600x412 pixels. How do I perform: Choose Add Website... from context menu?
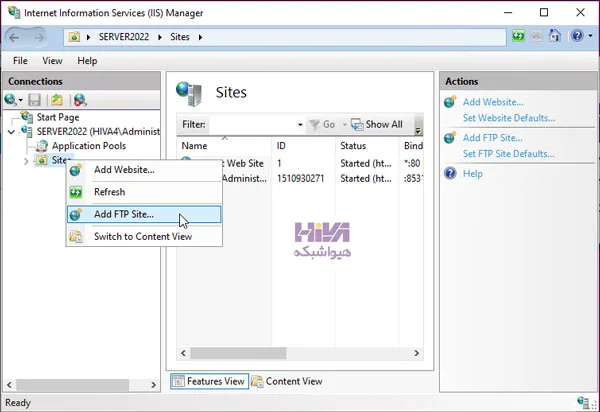144,170
